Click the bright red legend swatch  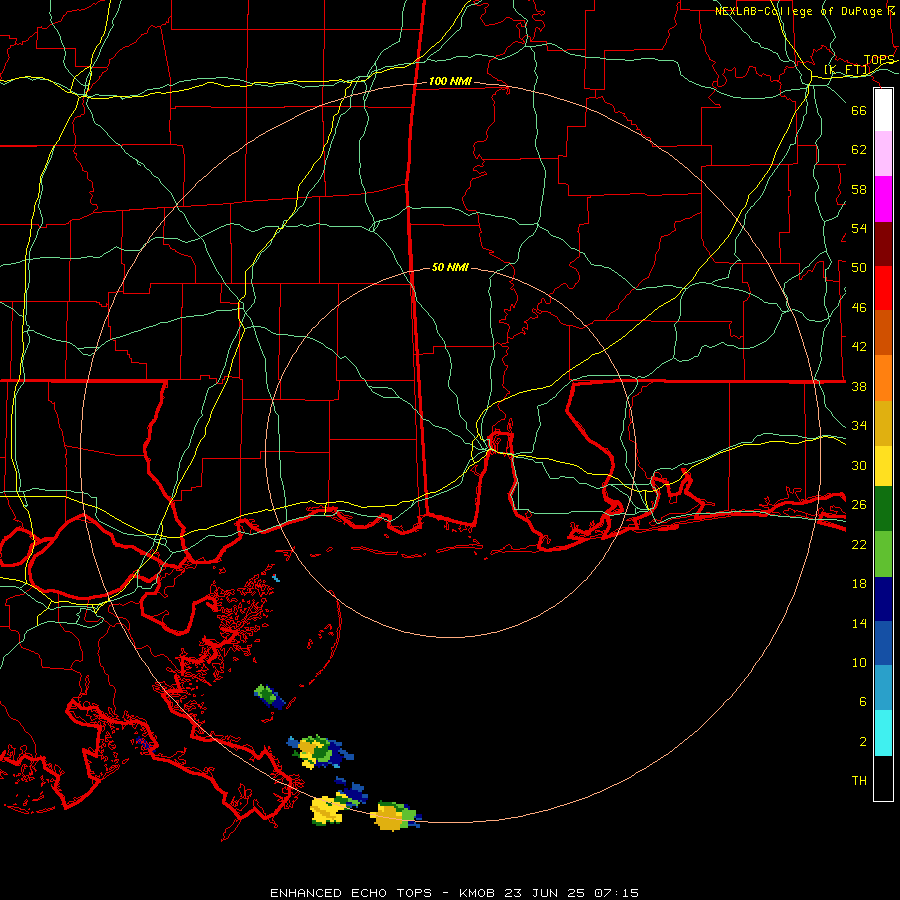pyautogui.click(x=883, y=288)
